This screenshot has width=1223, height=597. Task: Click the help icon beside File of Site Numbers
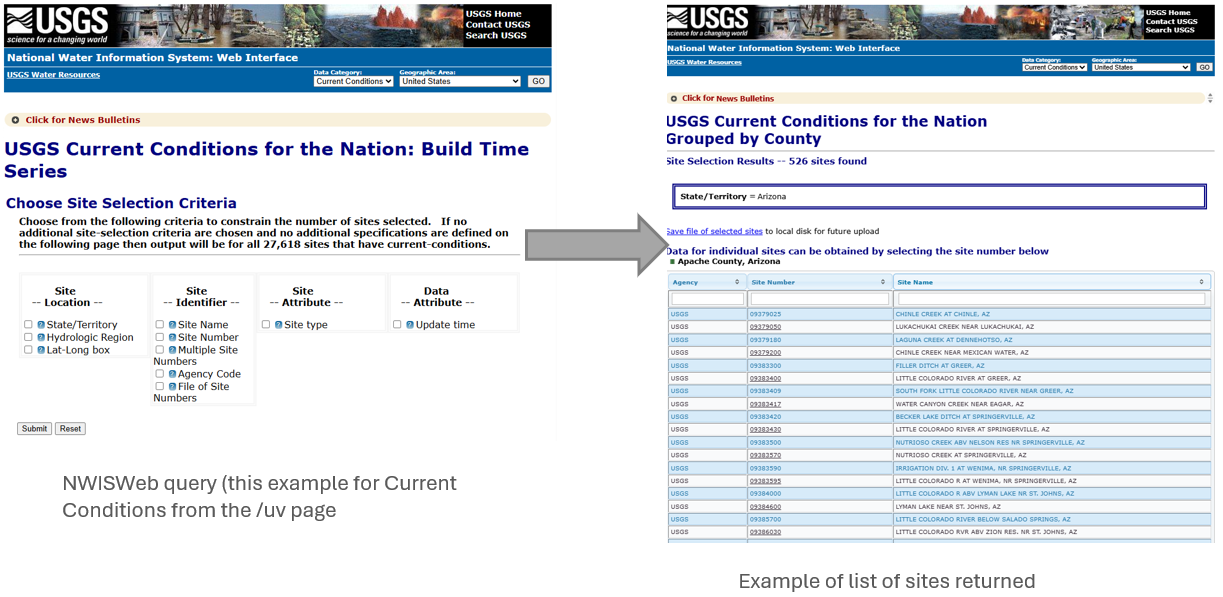172,386
